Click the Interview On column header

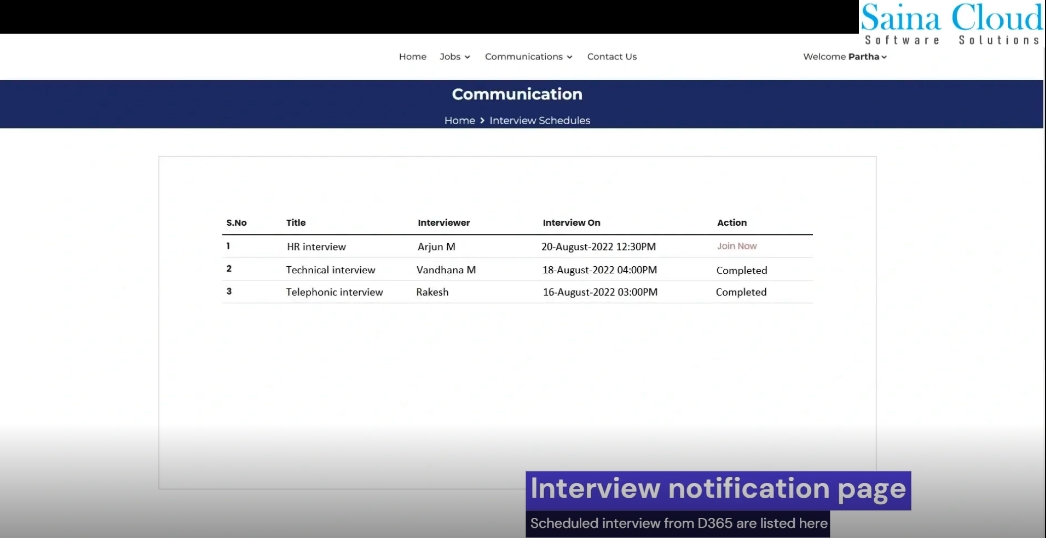pyautogui.click(x=571, y=223)
